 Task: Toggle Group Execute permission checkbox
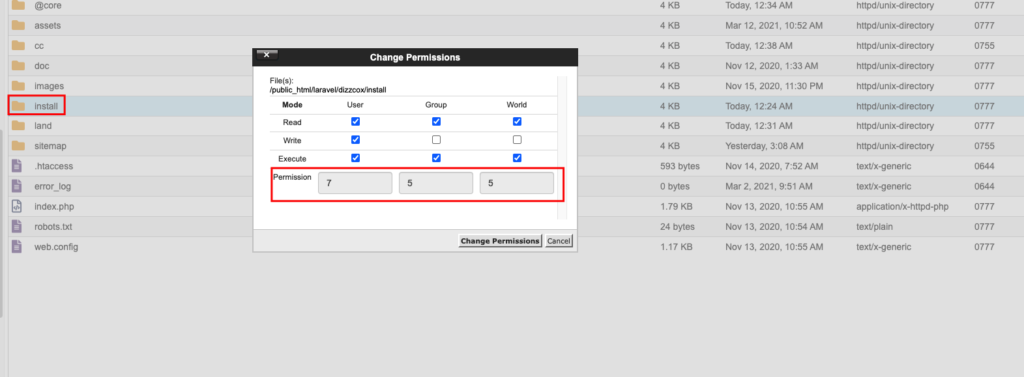(x=436, y=158)
